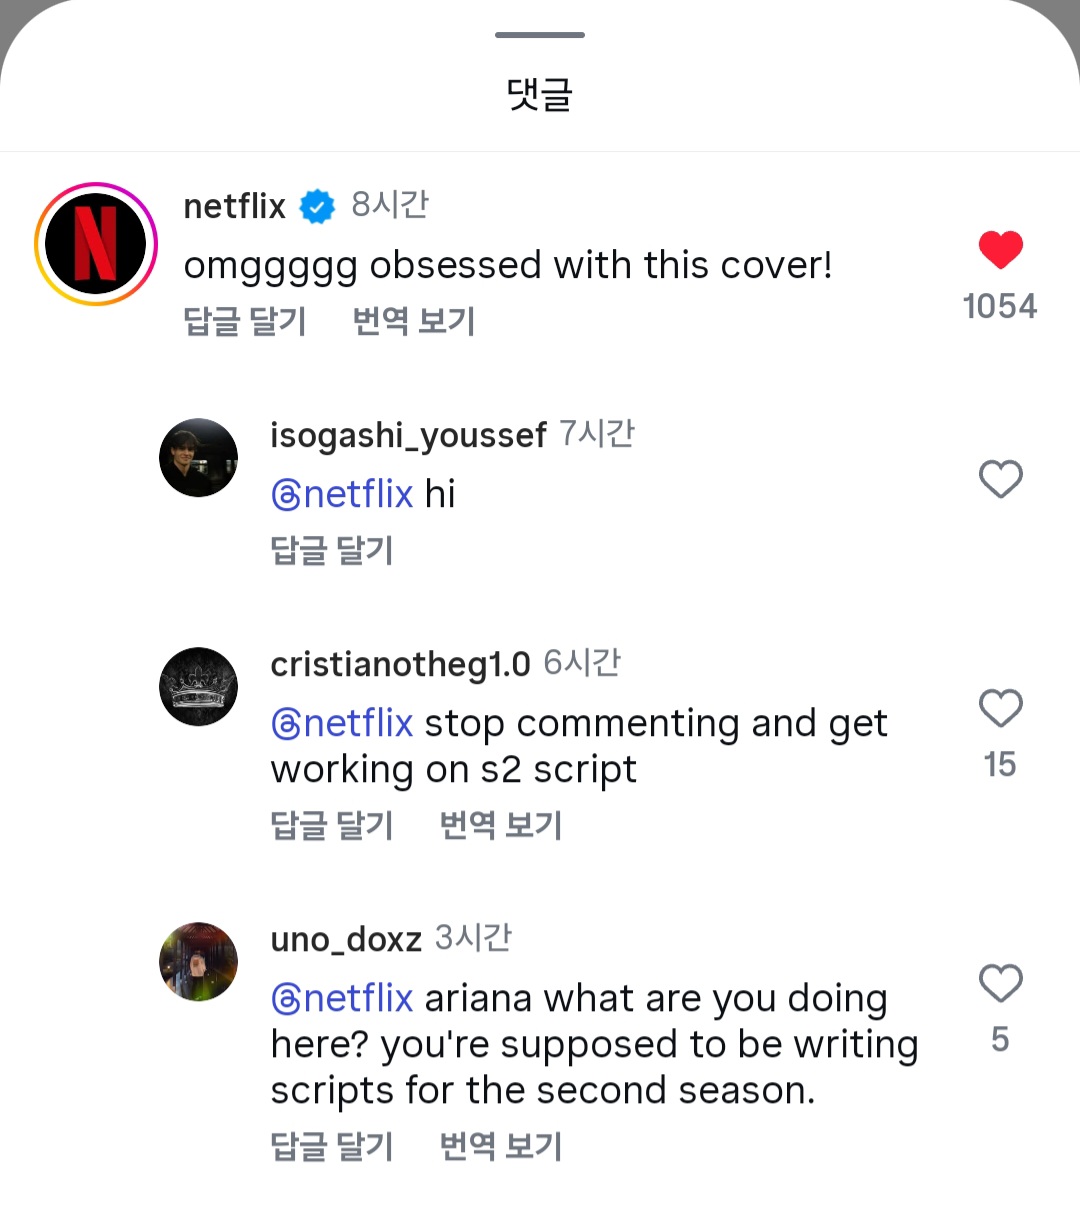Open the cristianotheg1.0 username link
The height and width of the screenshot is (1213, 1080).
400,664
